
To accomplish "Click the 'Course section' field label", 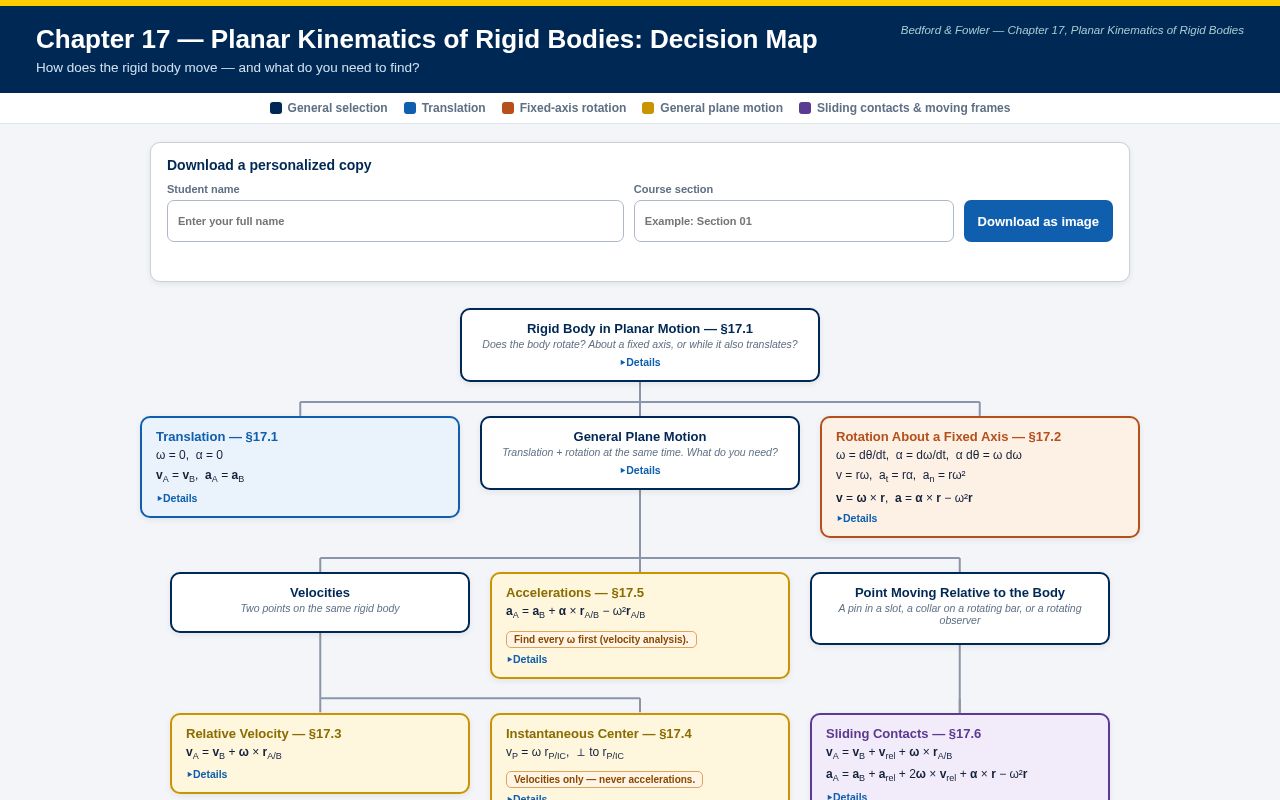I will coord(674,189).
